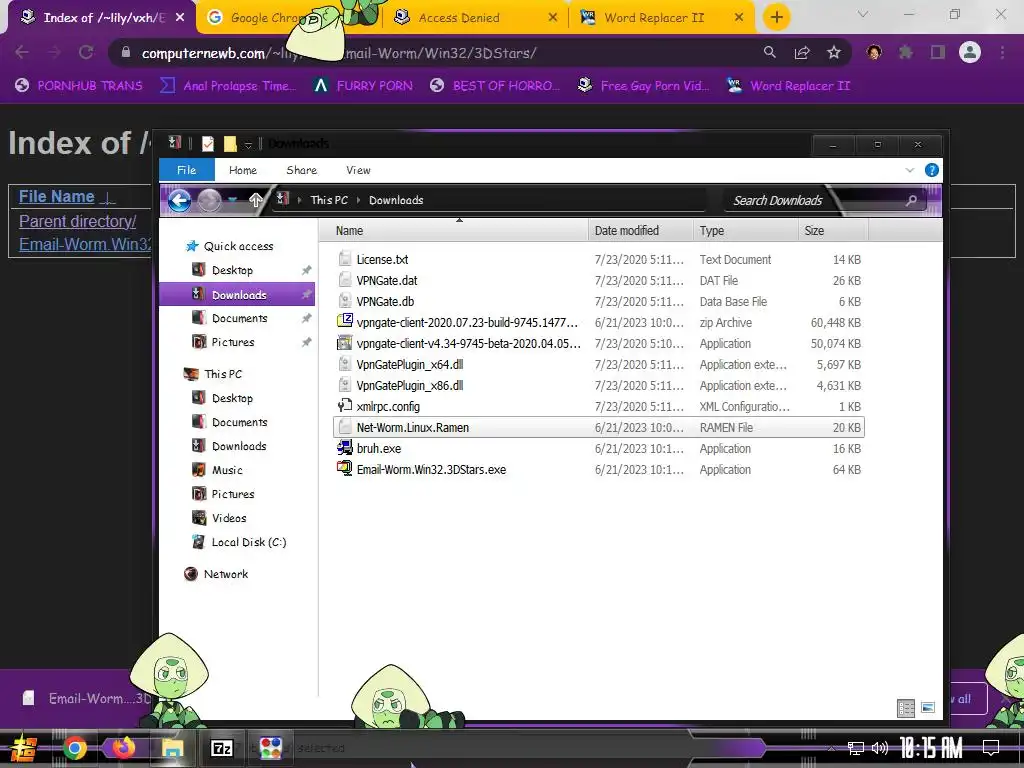1024x768 pixels.
Task: Open Chrome from the taskbar
Action: (x=74, y=748)
